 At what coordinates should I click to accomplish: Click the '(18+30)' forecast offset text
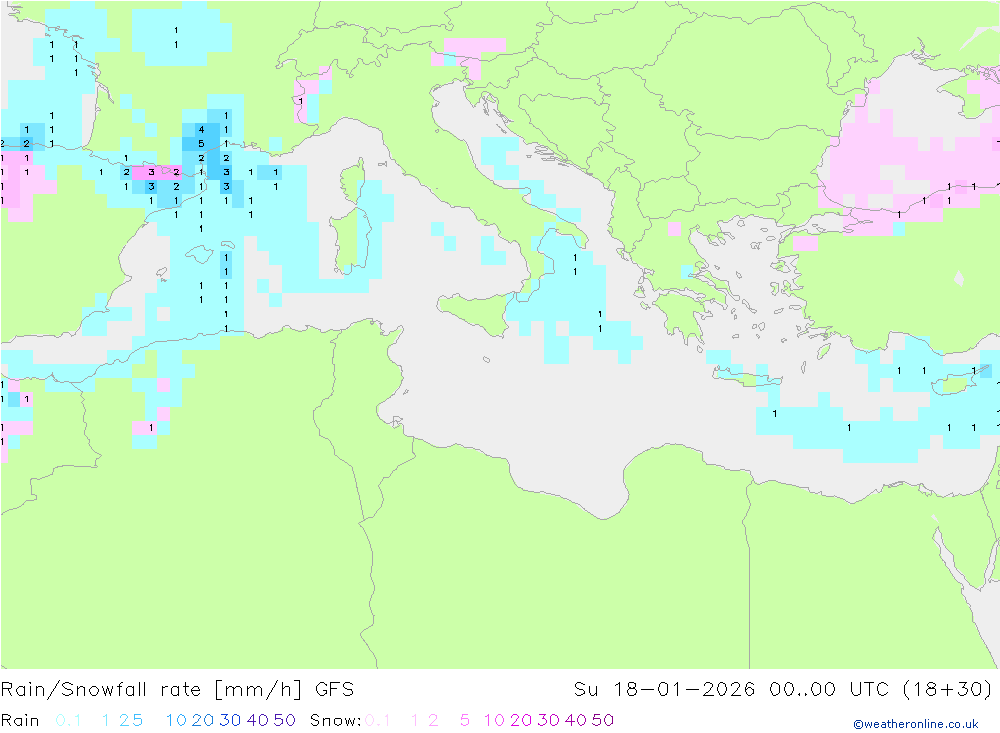coord(948,690)
